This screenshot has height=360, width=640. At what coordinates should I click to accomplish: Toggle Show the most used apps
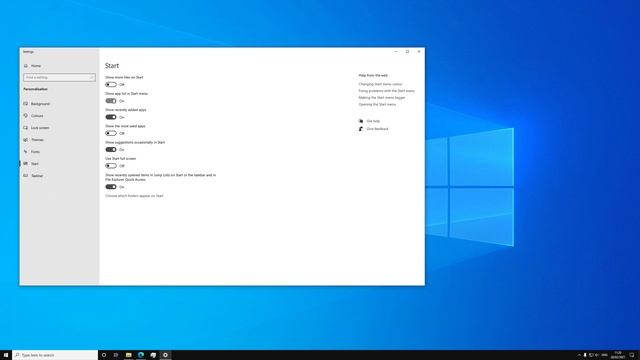pos(111,133)
